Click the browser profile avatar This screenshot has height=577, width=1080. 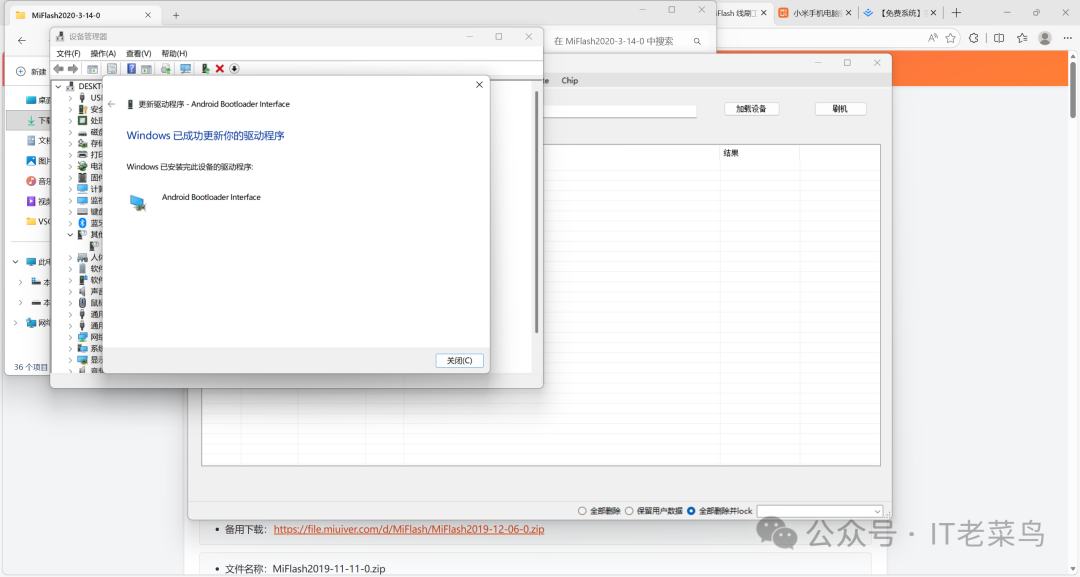(1045, 39)
